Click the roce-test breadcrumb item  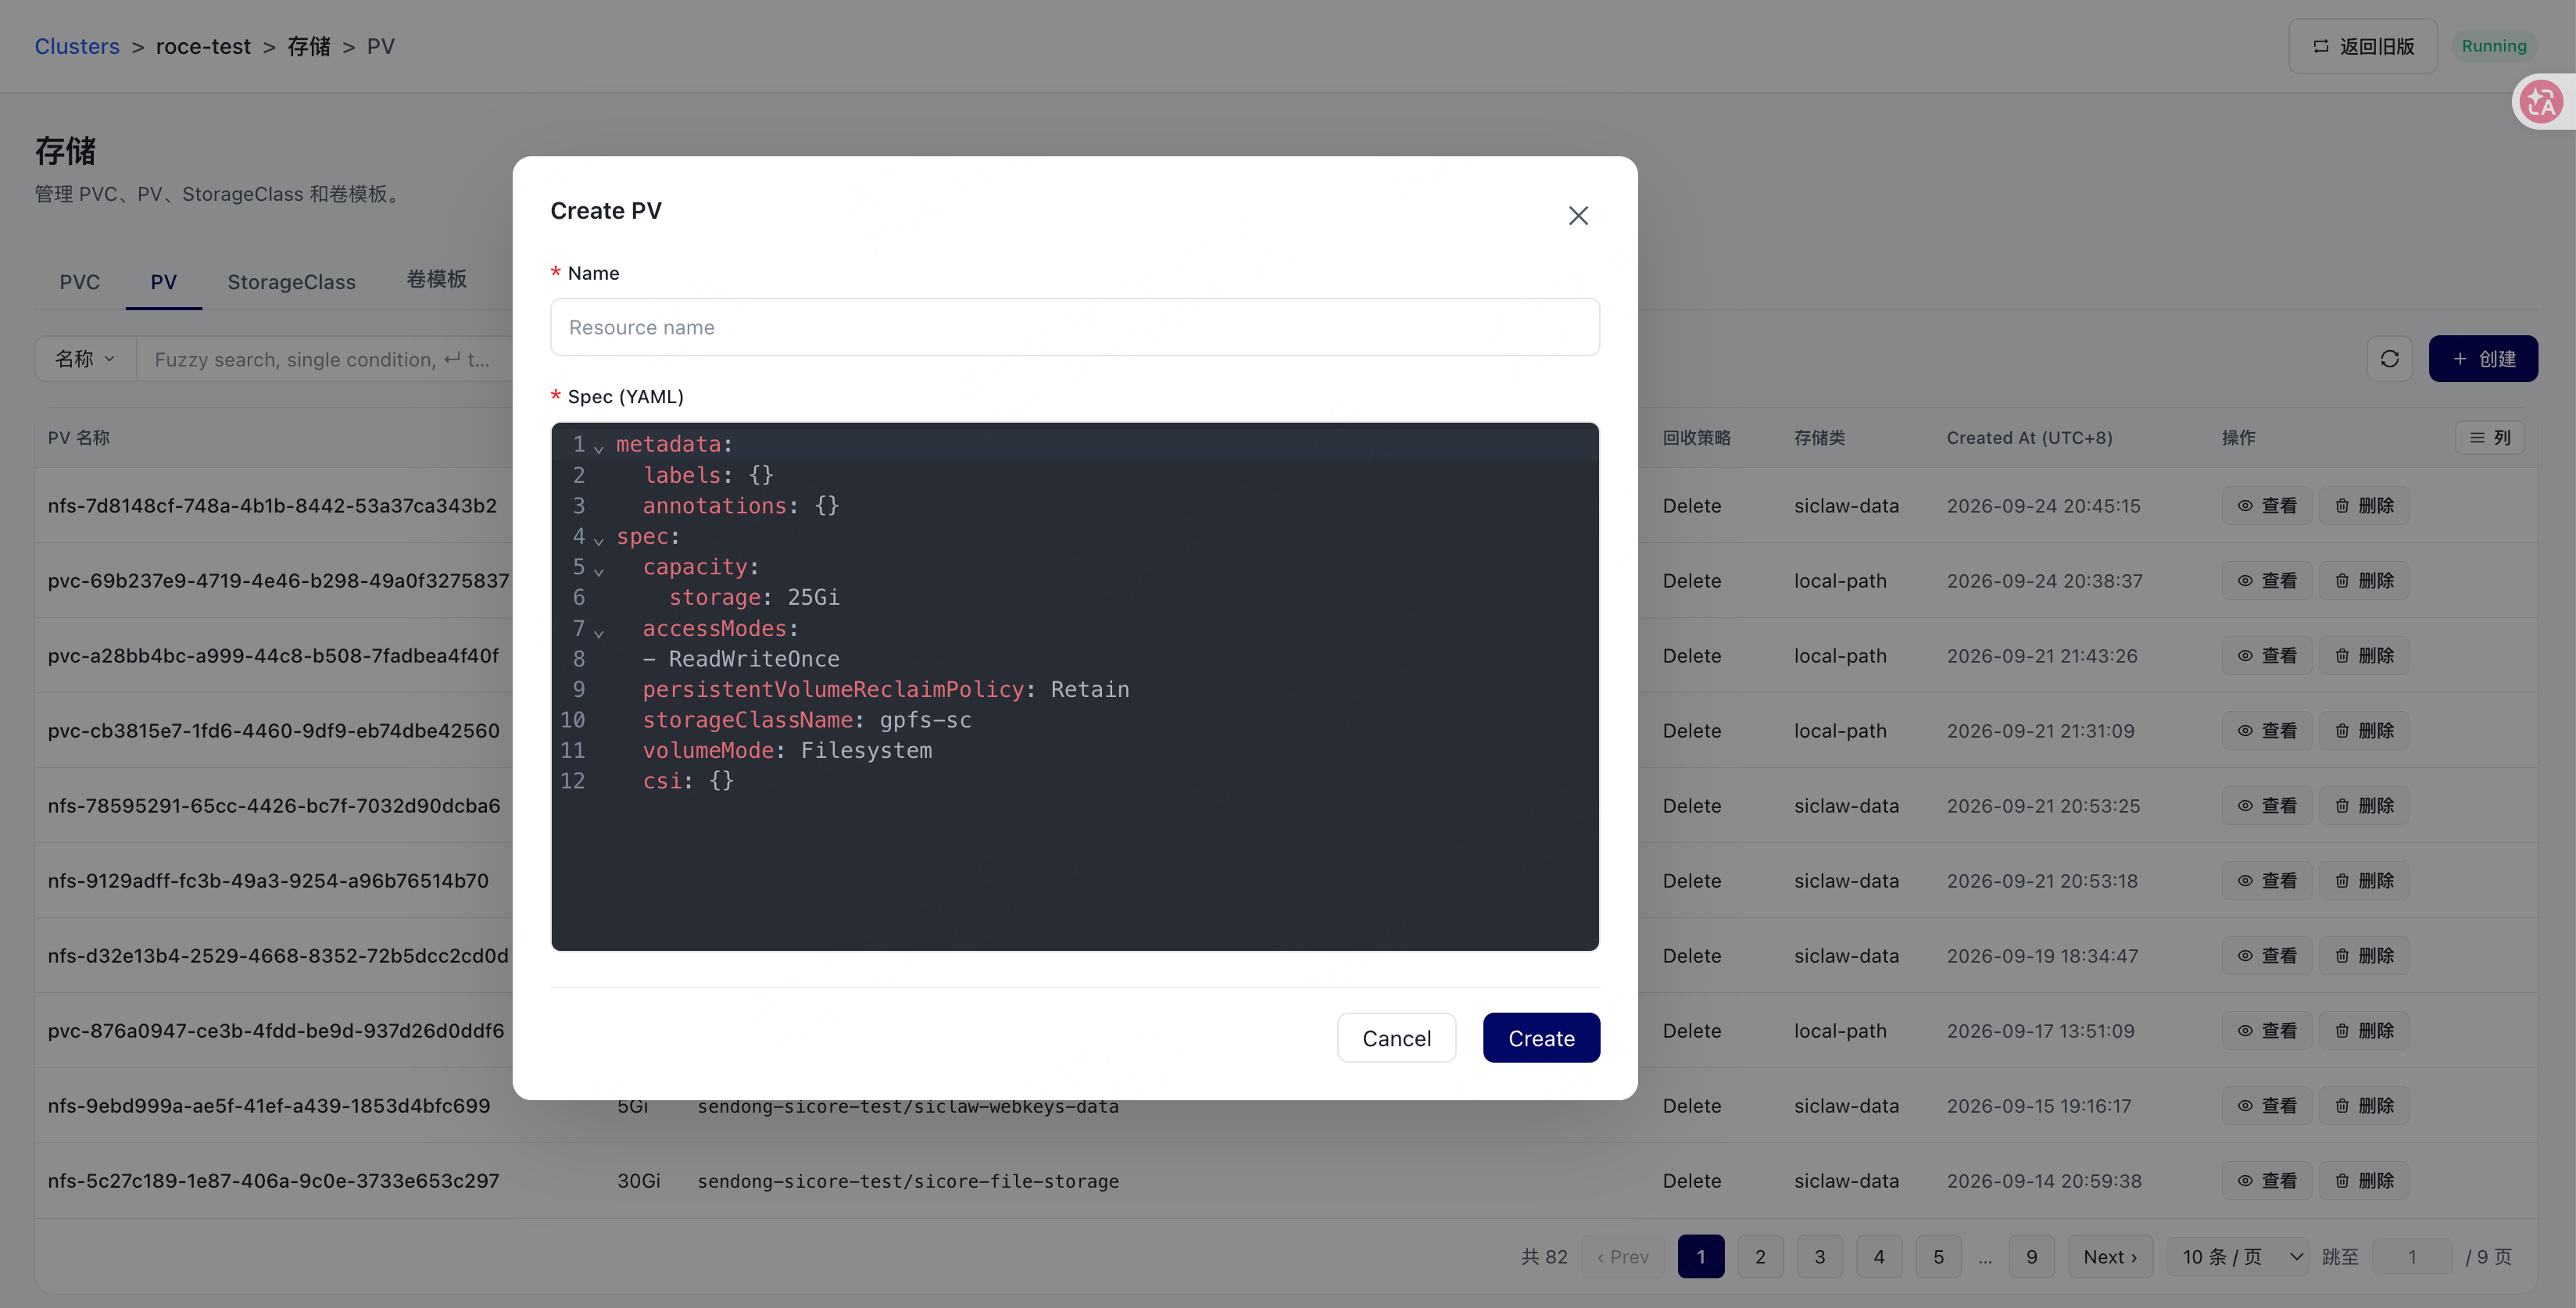(203, 46)
